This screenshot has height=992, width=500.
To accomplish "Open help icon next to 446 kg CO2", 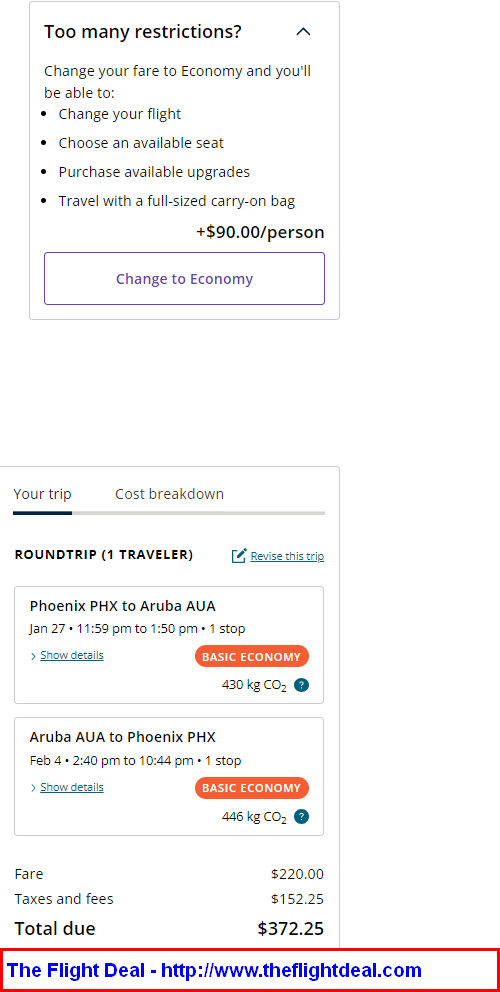I will (x=302, y=817).
